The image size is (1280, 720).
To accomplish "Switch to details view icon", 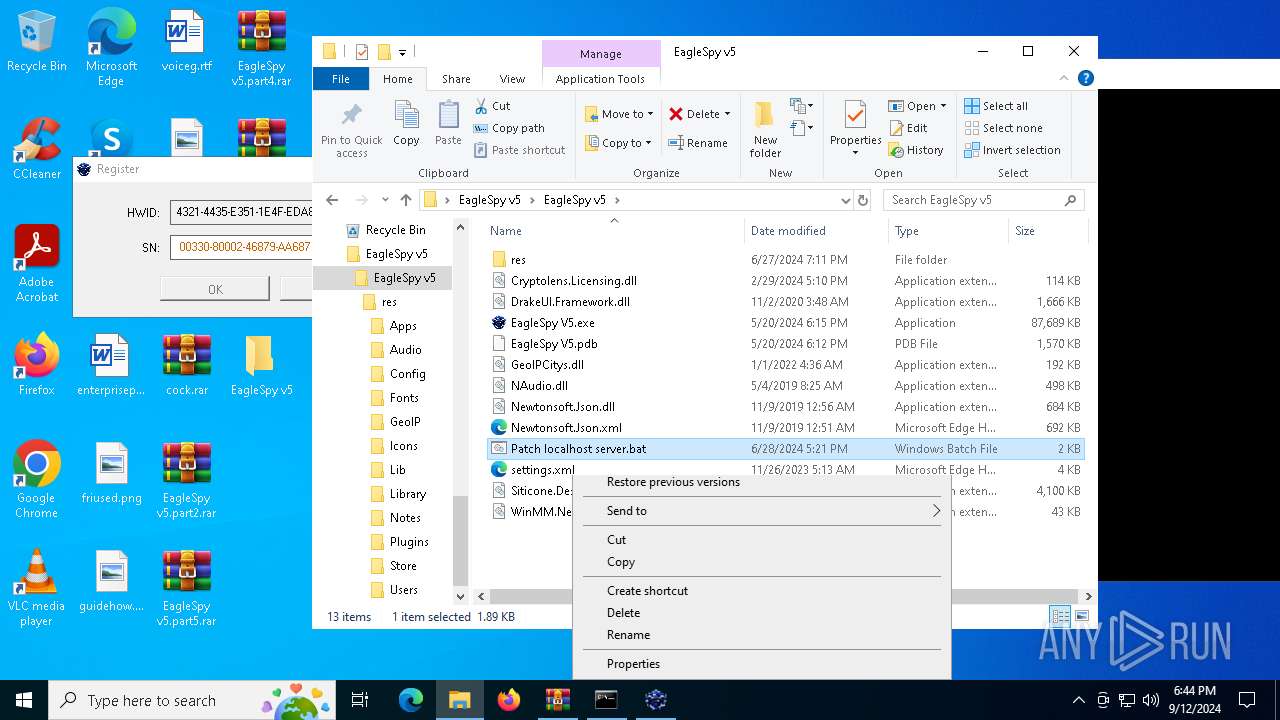I will 1060,617.
